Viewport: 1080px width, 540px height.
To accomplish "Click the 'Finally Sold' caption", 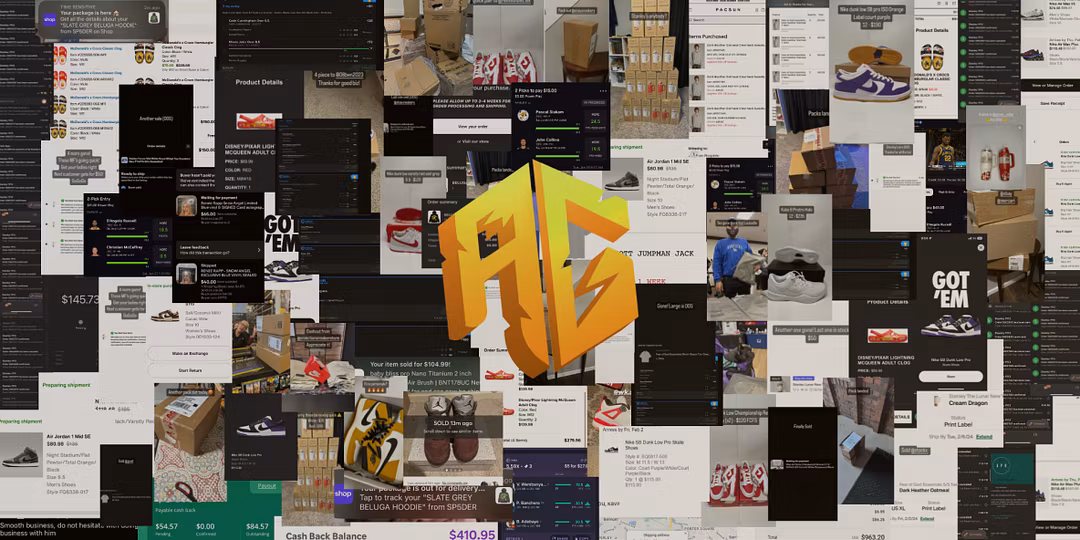I will click(801, 426).
